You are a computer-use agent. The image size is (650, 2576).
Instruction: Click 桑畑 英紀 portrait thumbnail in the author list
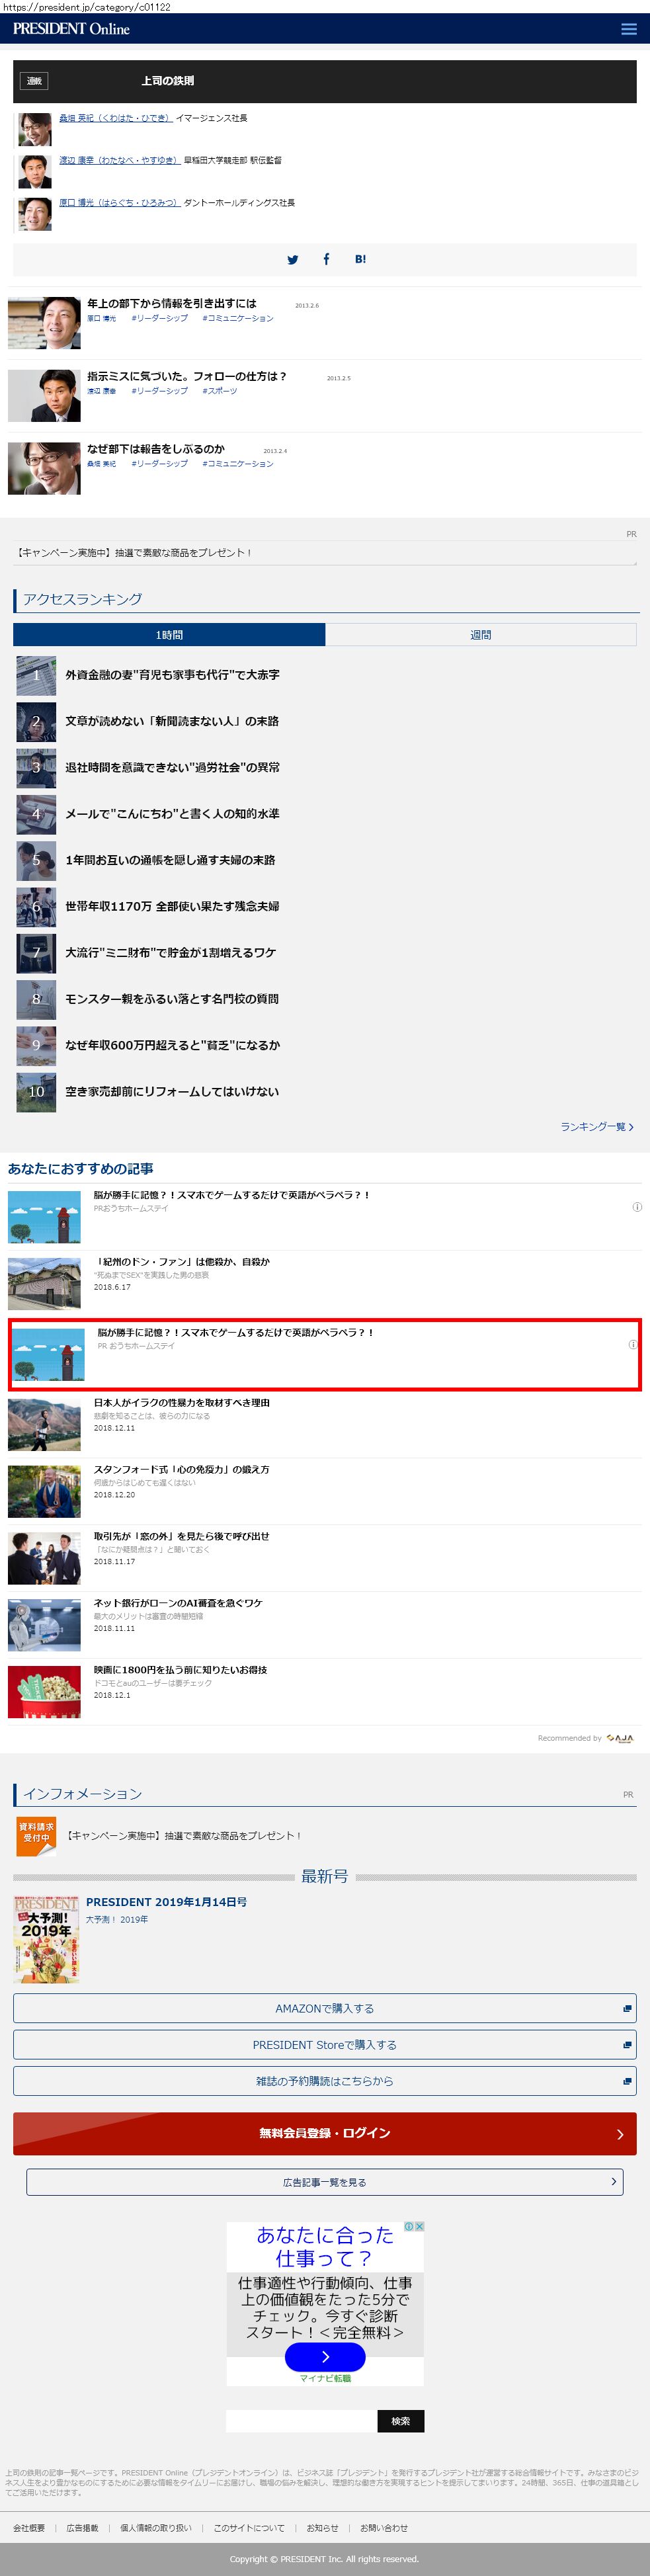click(x=34, y=130)
